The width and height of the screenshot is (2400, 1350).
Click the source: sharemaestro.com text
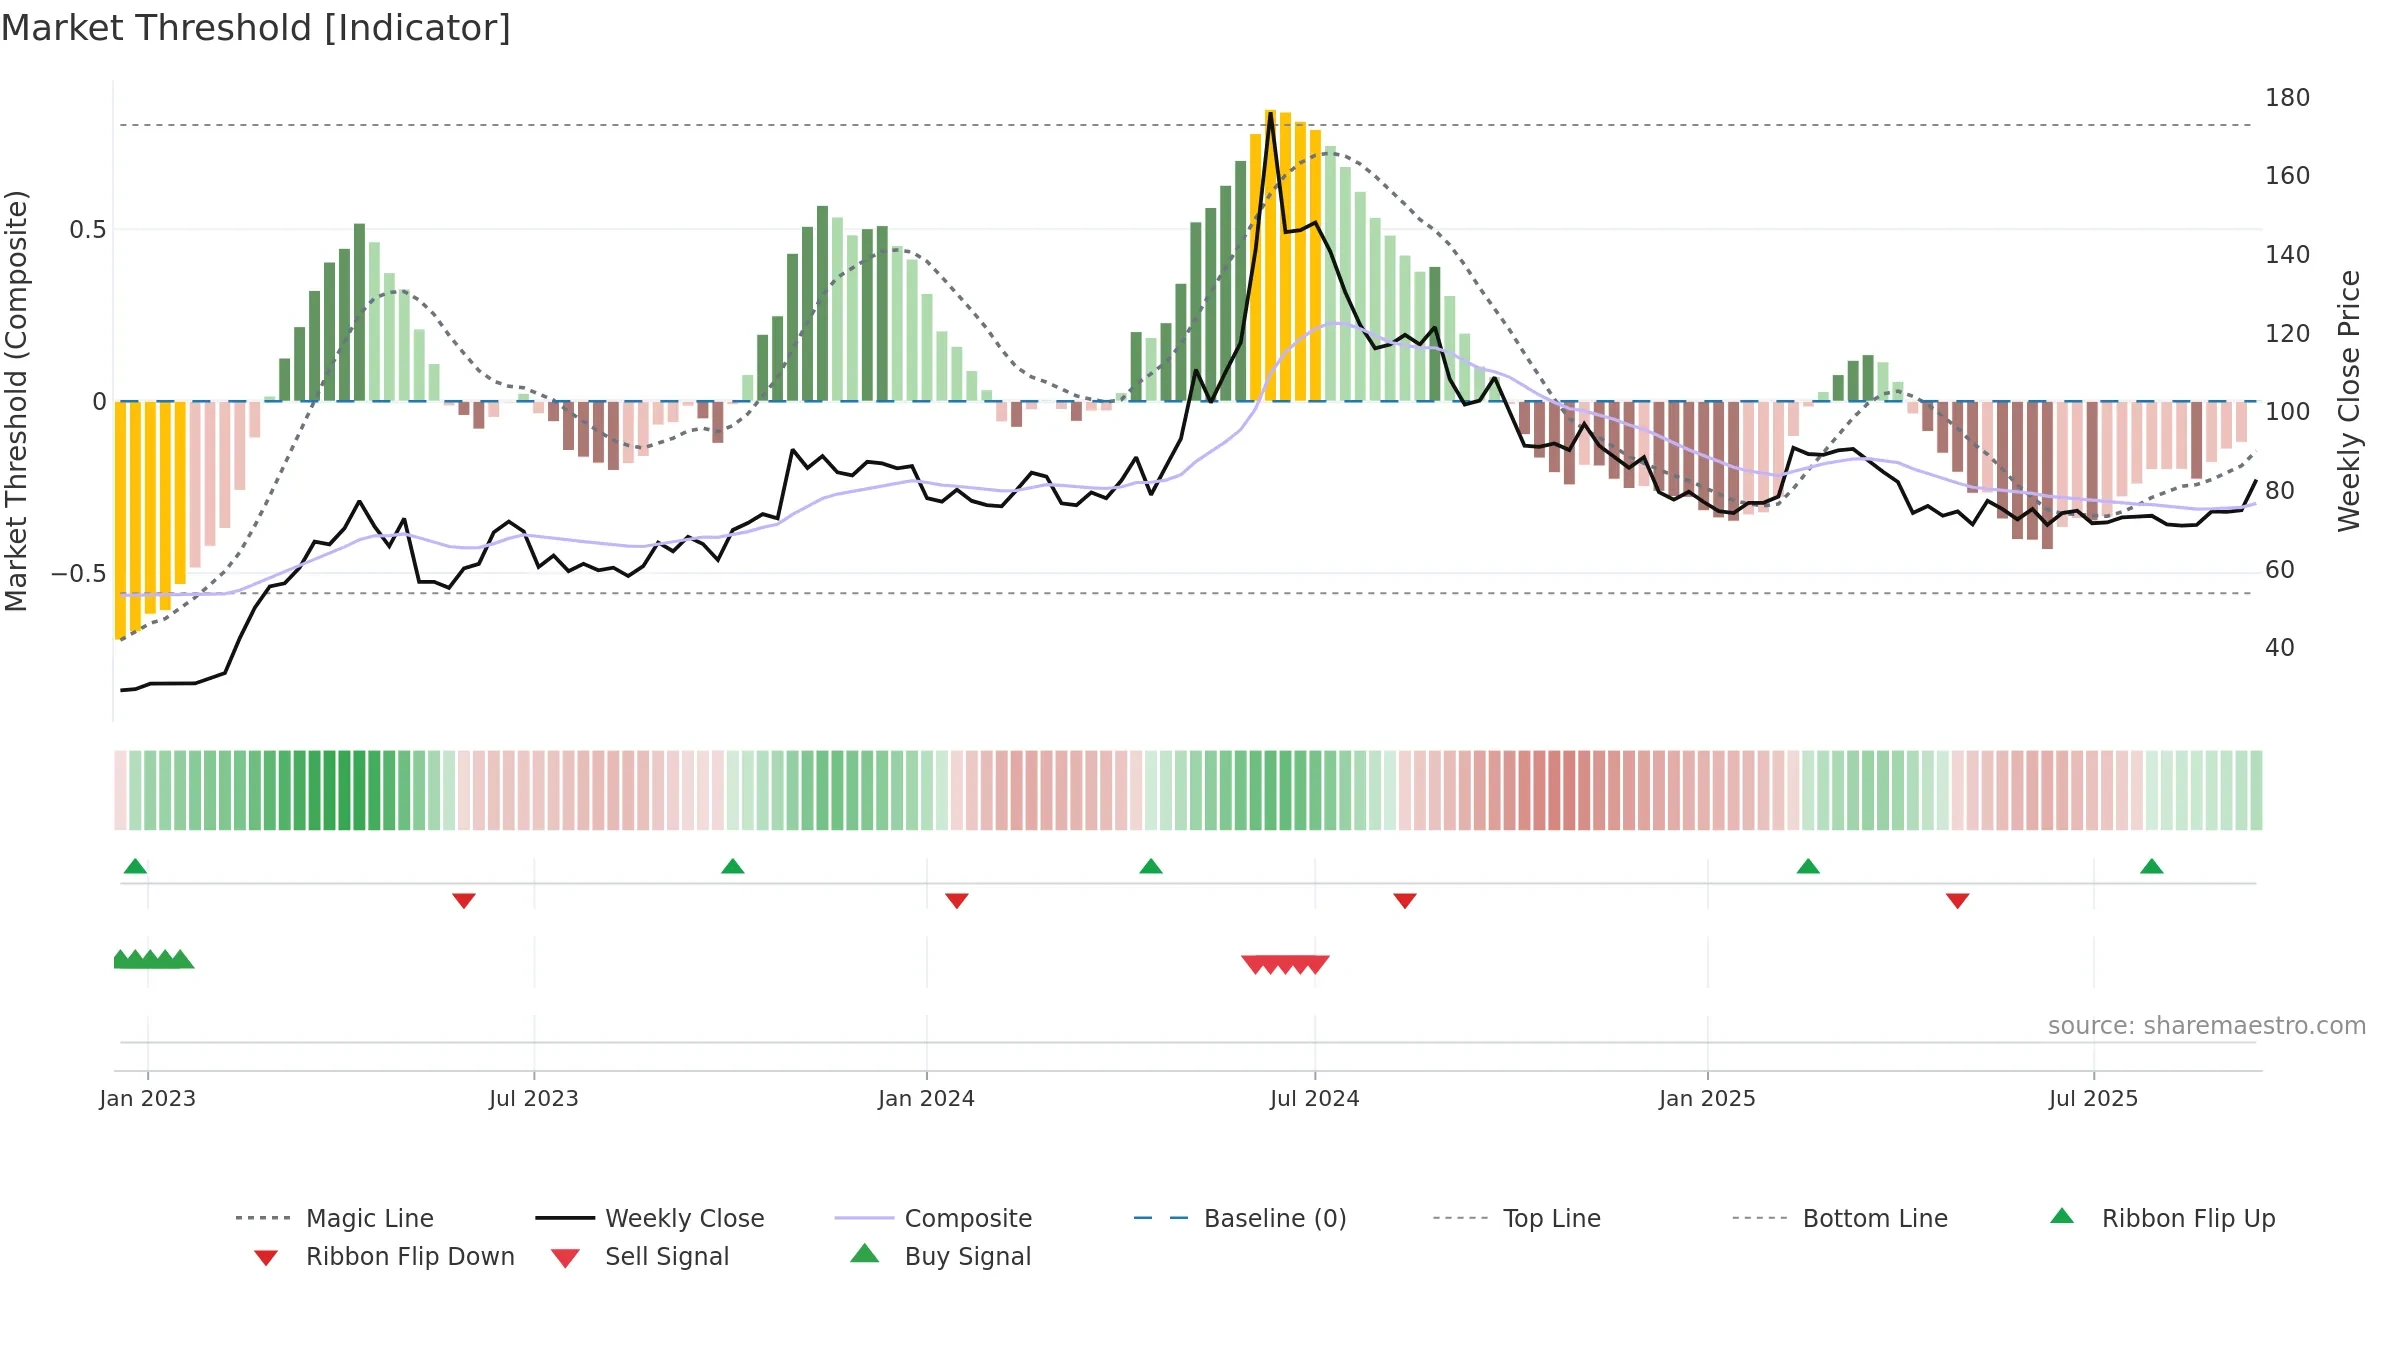coord(2206,1026)
